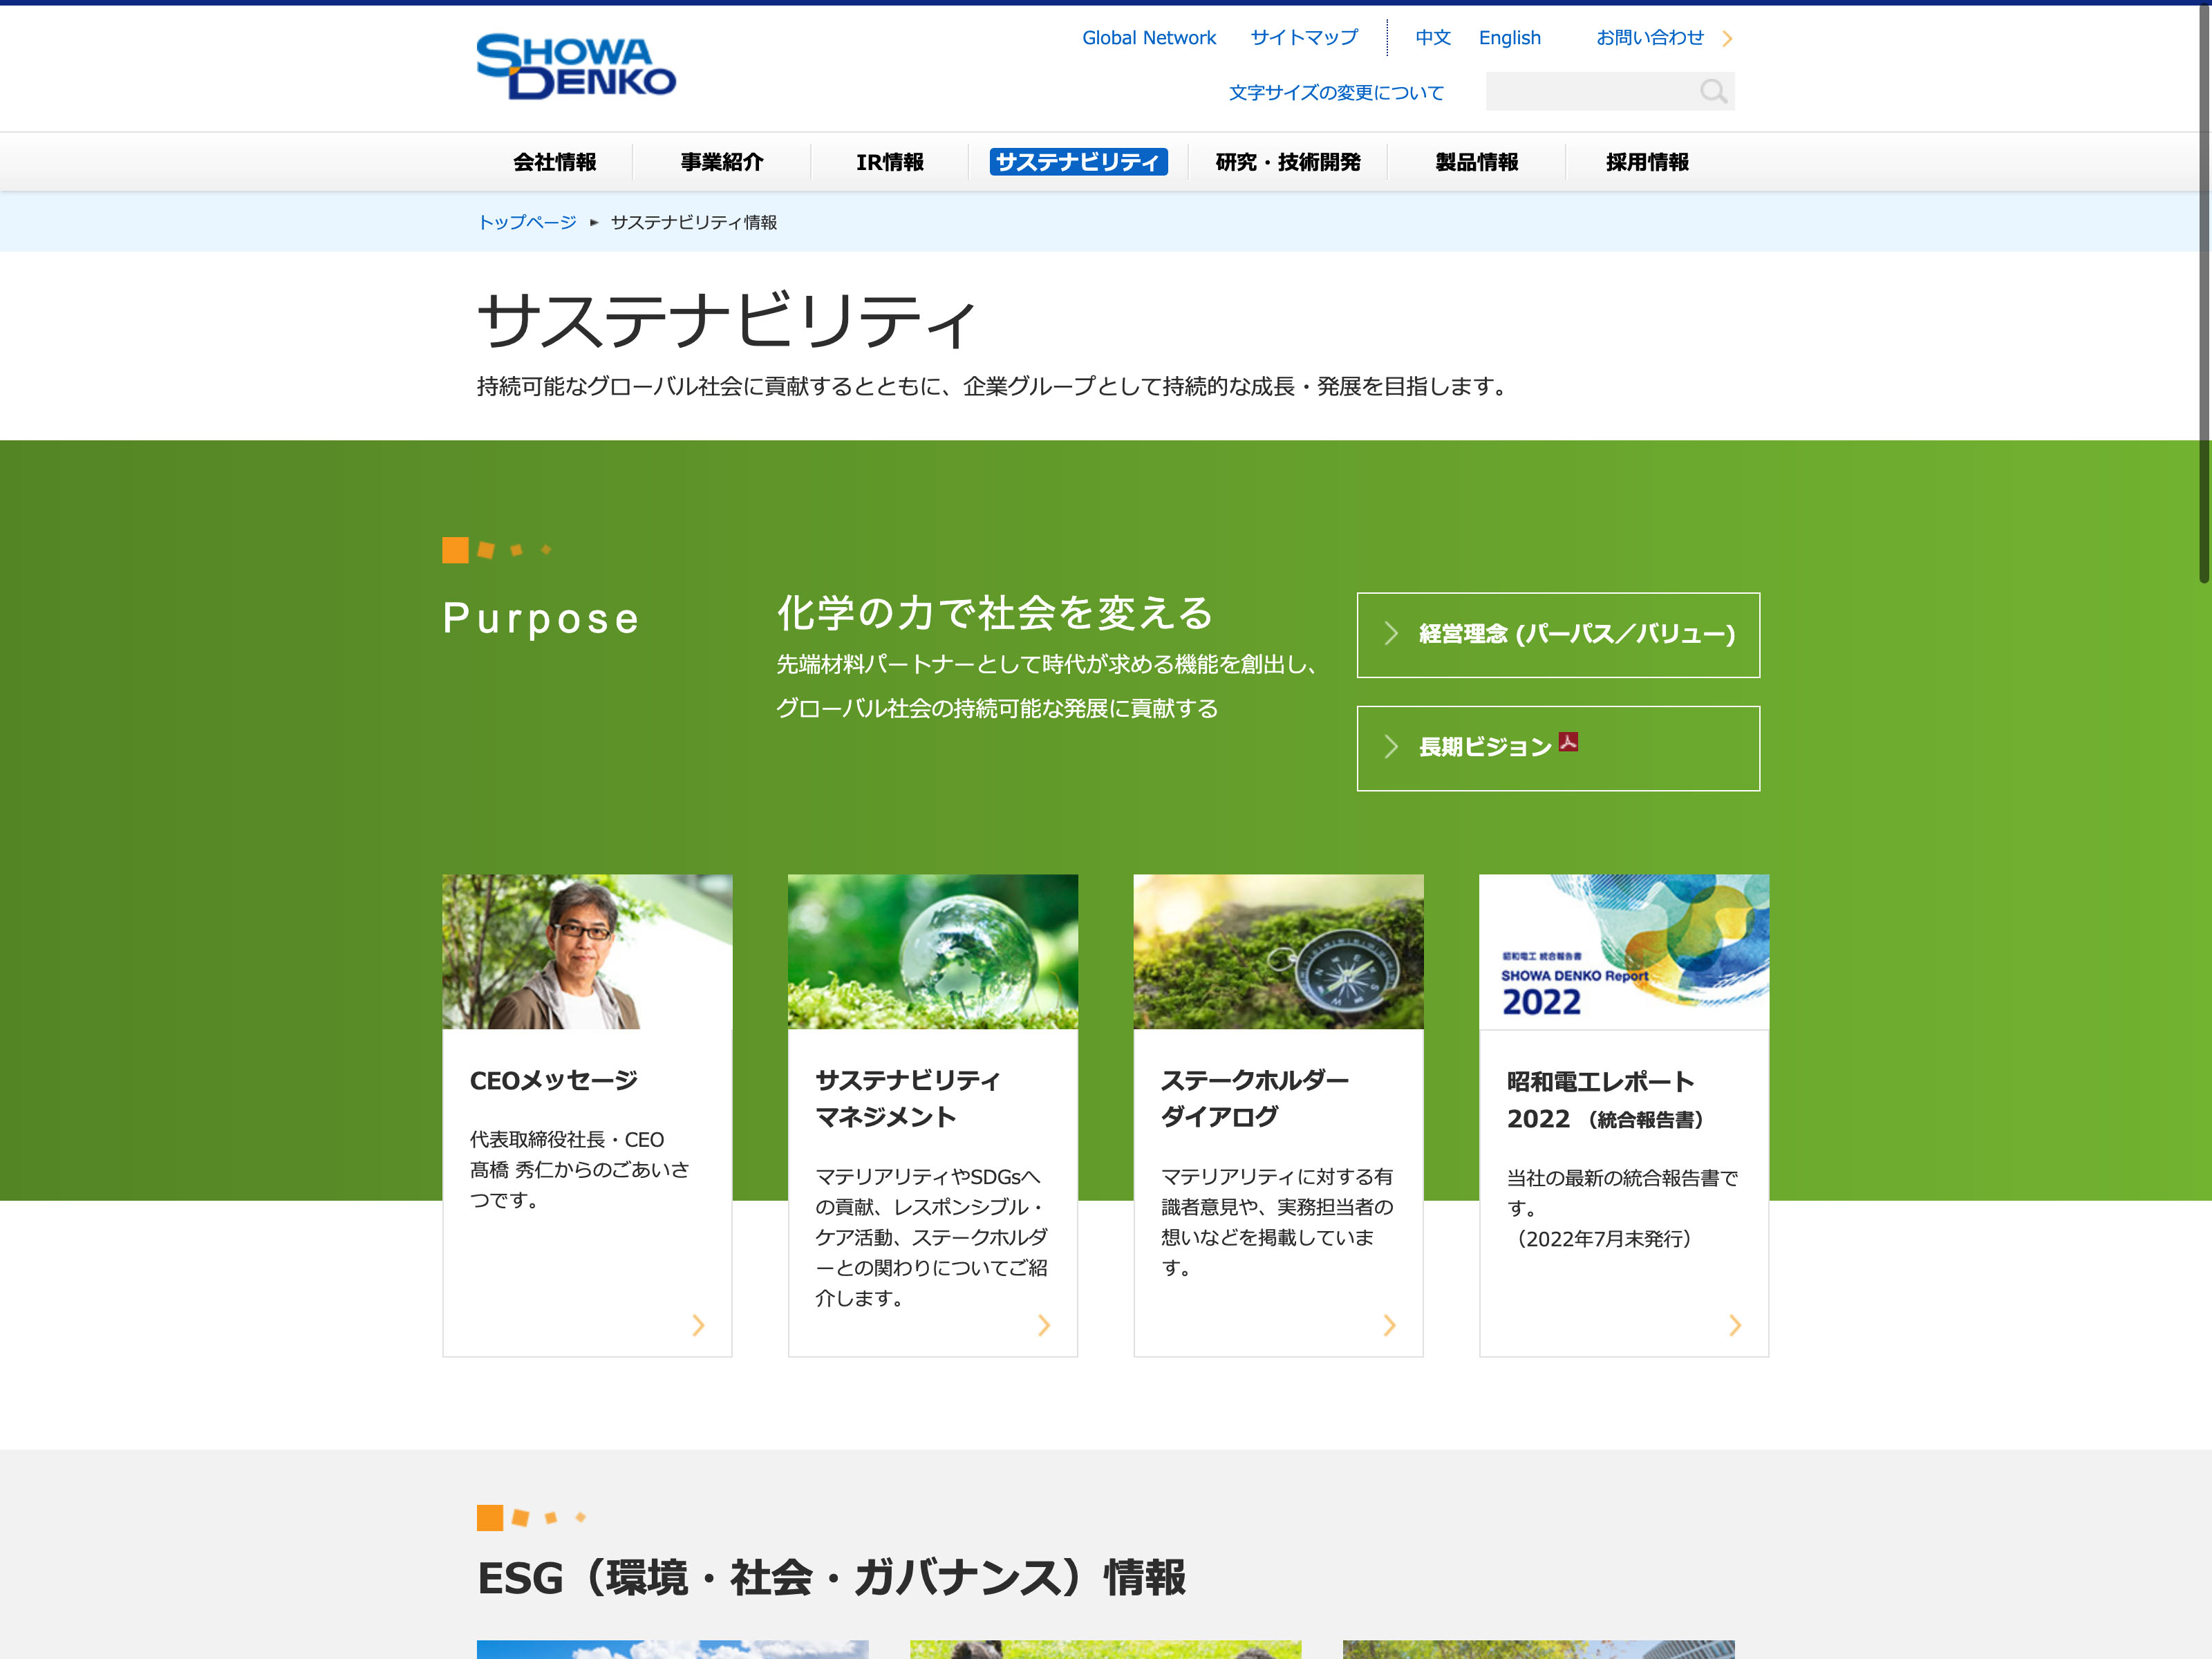Image resolution: width=2212 pixels, height=1659 pixels.
Task: Click the search magnifier icon
Action: click(x=1712, y=92)
